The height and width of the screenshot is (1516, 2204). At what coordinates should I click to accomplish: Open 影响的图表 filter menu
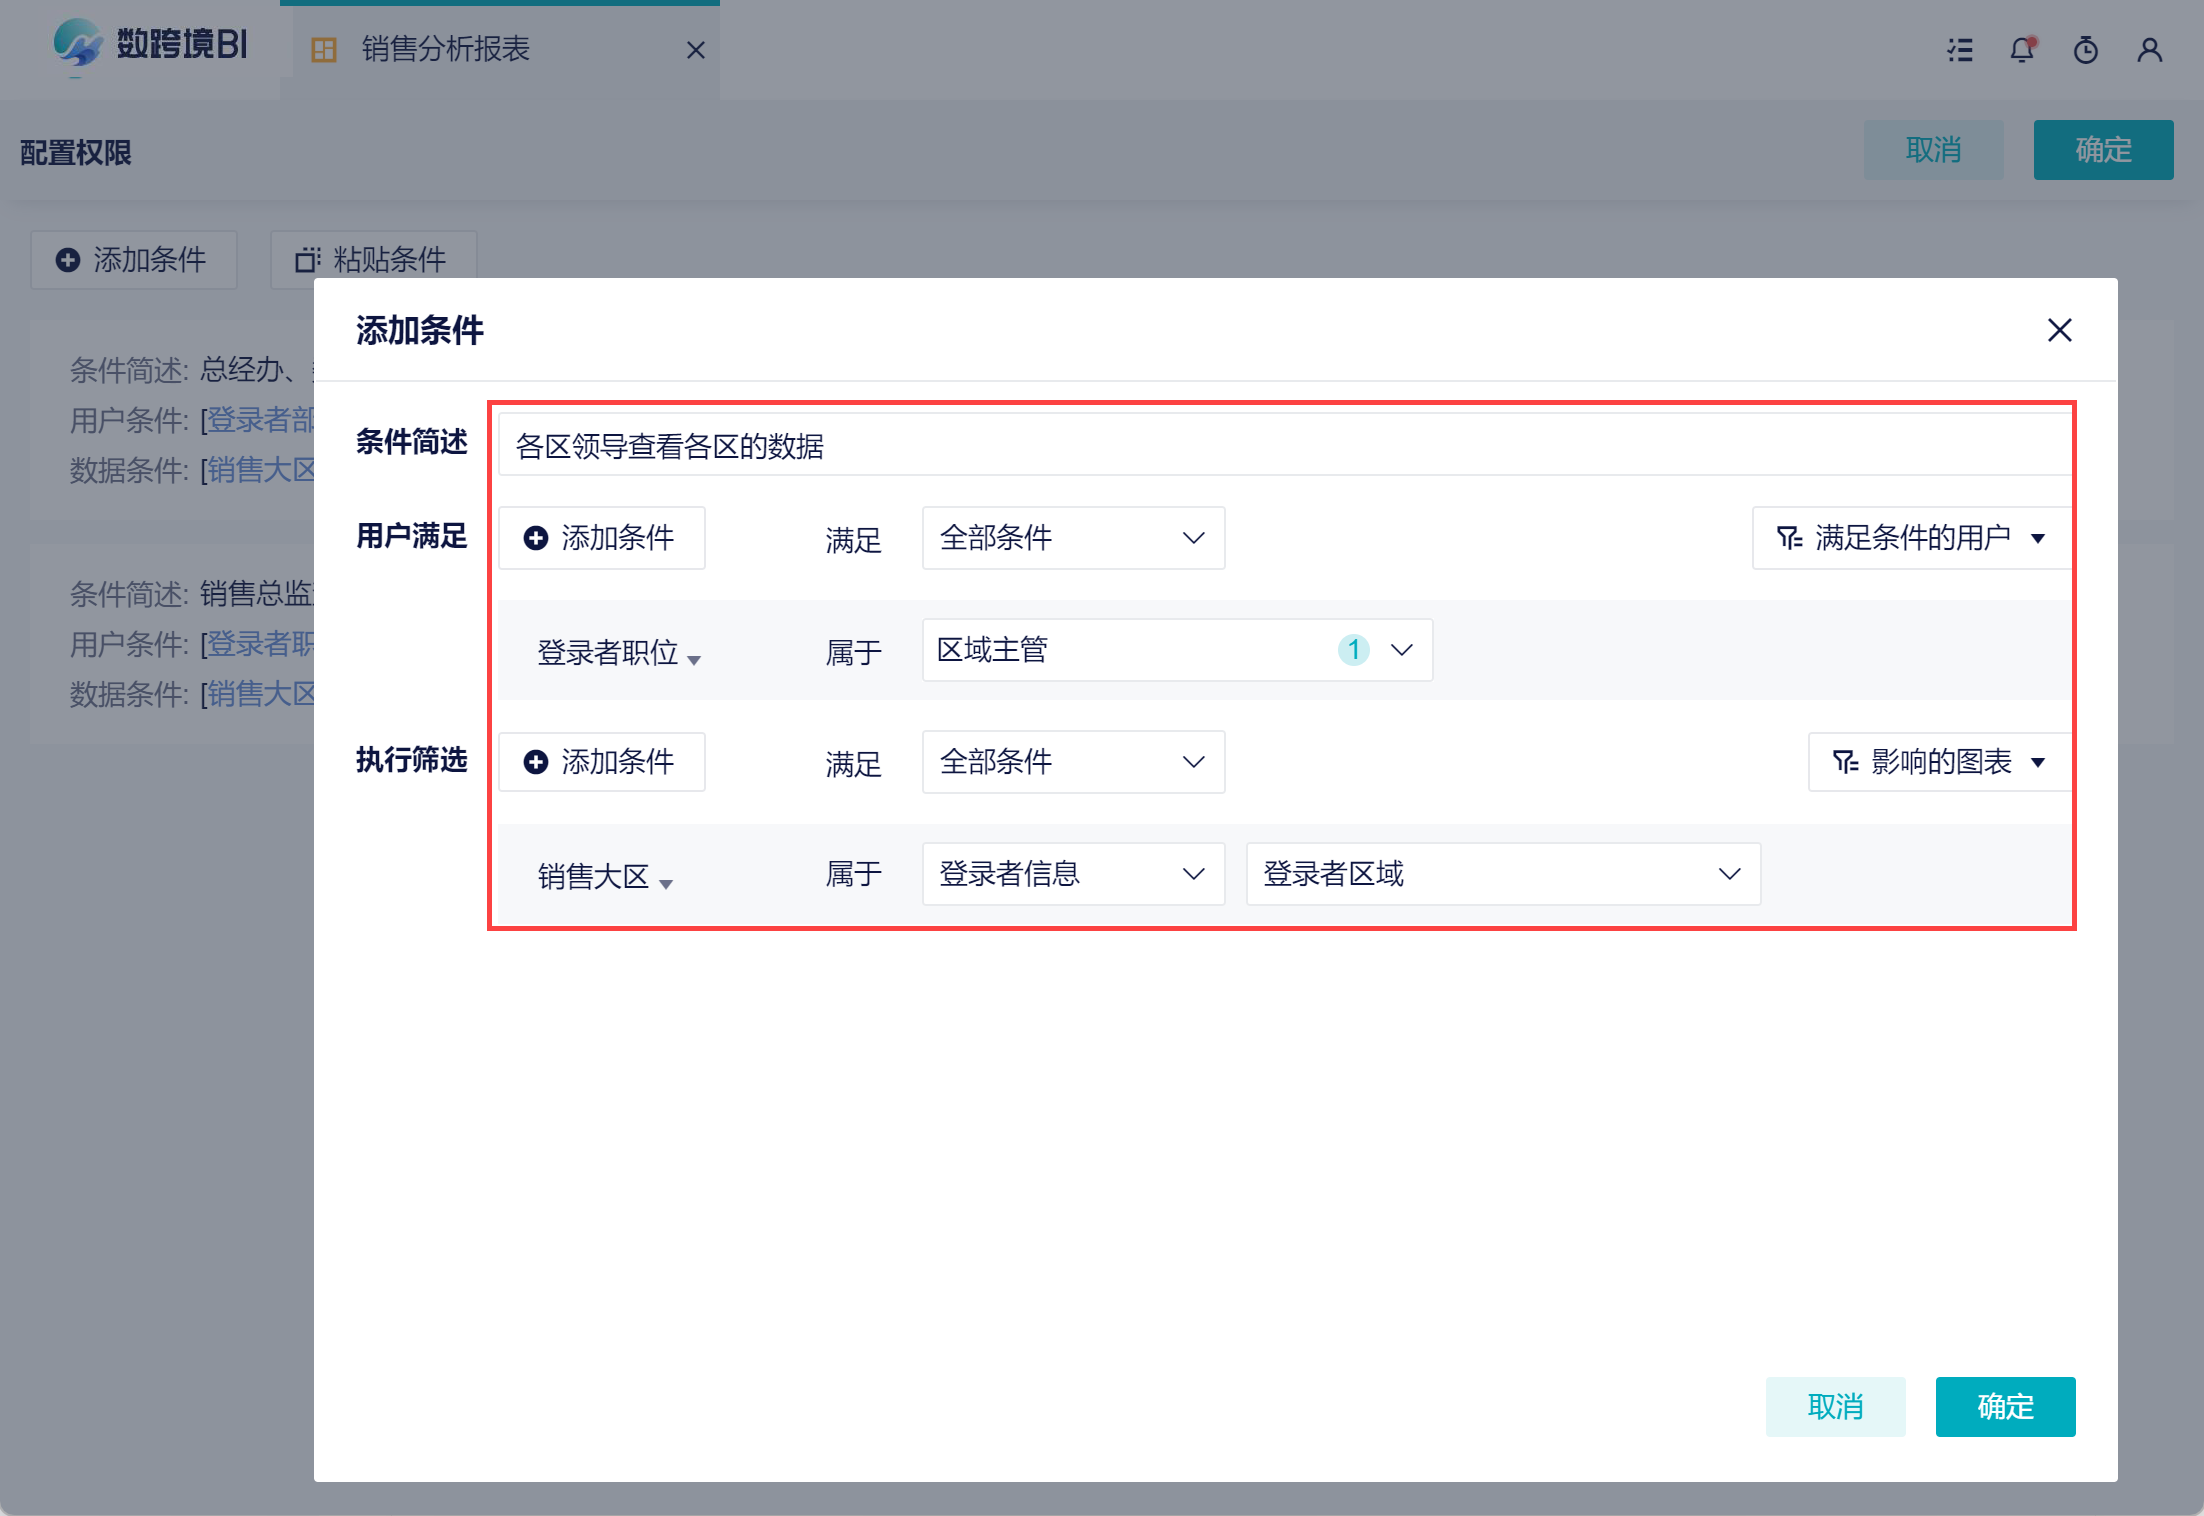[1938, 762]
